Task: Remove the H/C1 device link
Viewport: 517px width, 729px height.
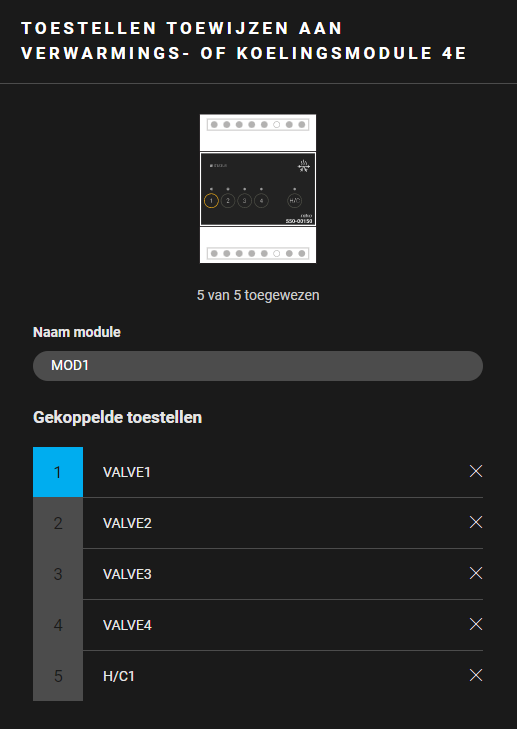Action: point(476,675)
